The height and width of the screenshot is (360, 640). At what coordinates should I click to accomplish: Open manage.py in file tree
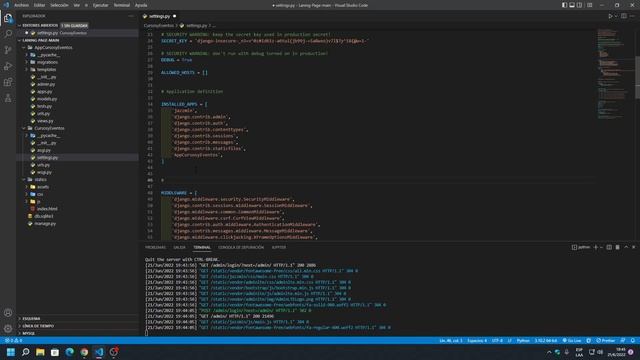pyautogui.click(x=45, y=224)
